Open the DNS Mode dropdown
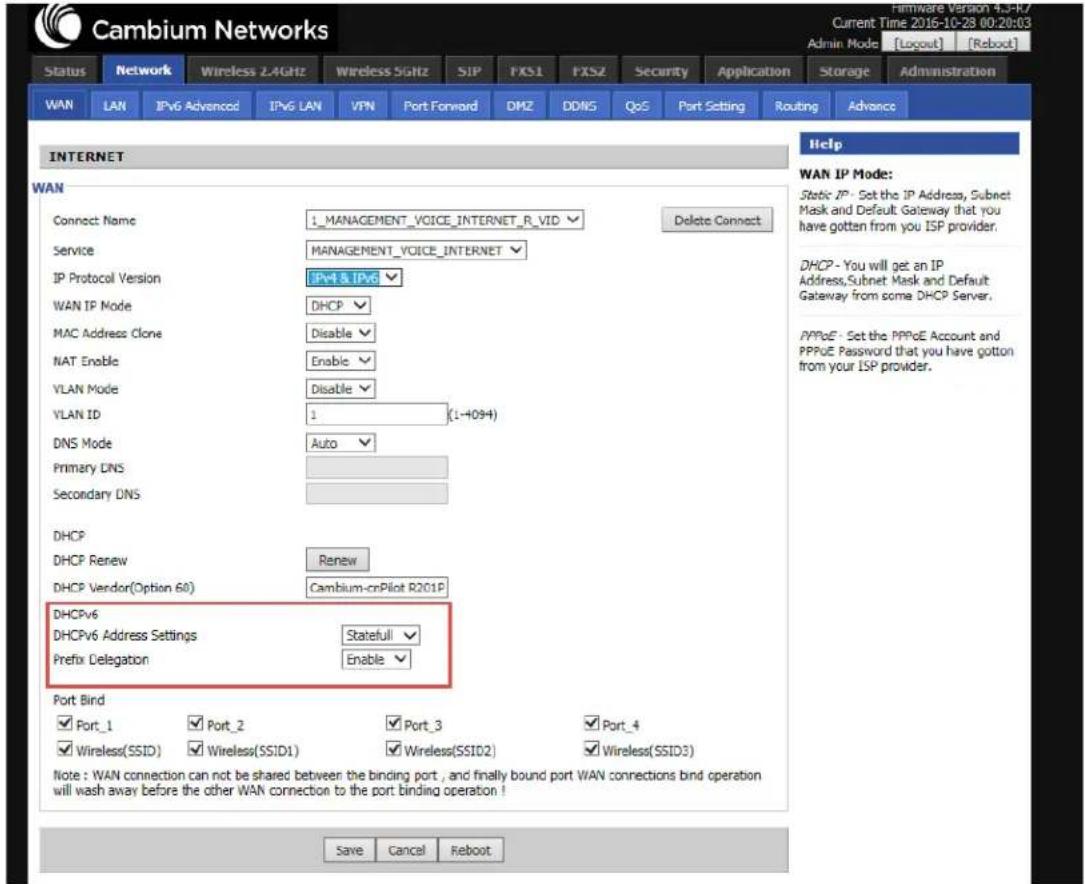 340,443
